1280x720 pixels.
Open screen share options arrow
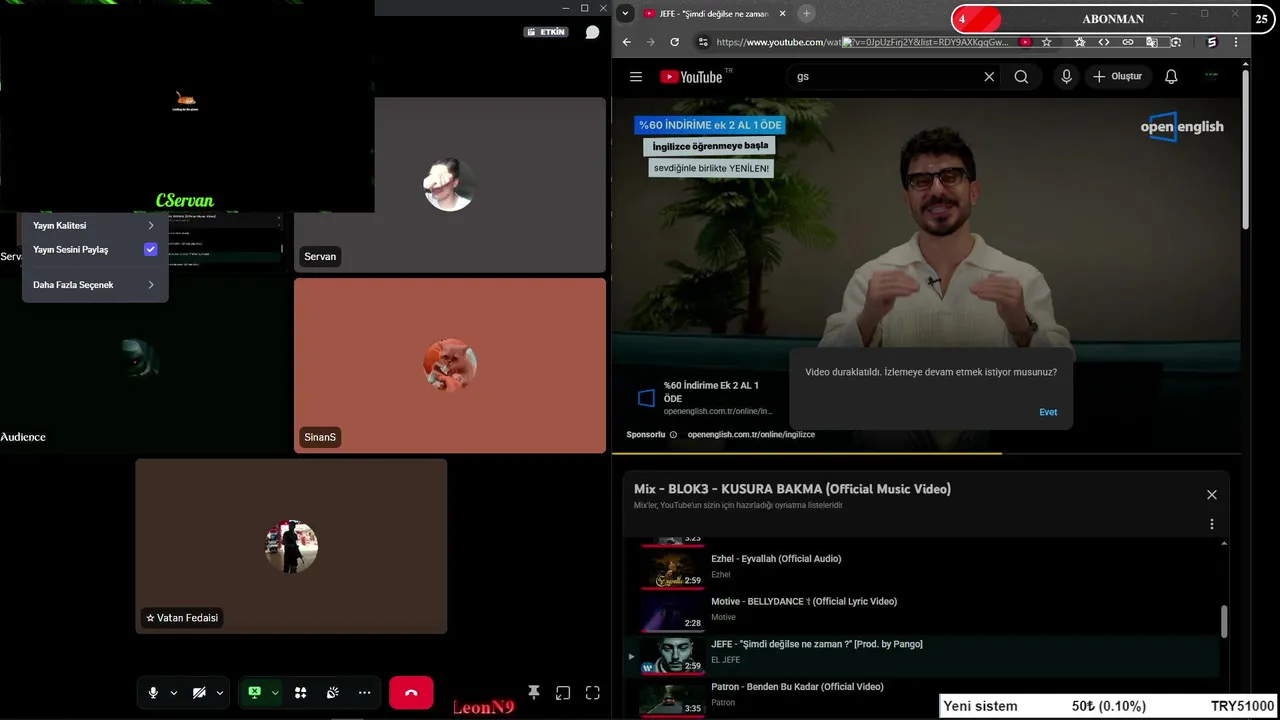pyautogui.click(x=275, y=693)
